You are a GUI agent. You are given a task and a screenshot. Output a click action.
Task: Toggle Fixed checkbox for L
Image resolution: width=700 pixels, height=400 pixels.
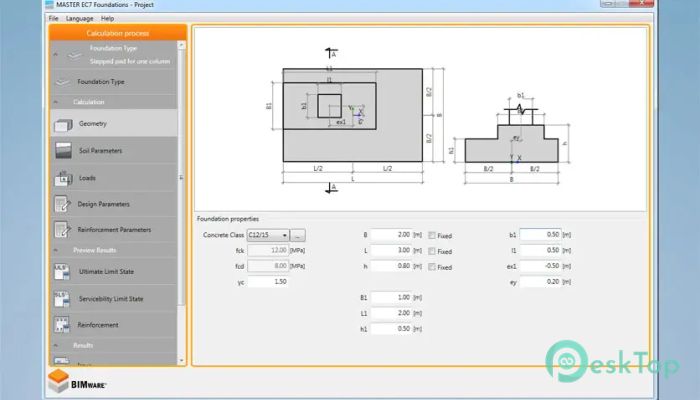pos(432,251)
